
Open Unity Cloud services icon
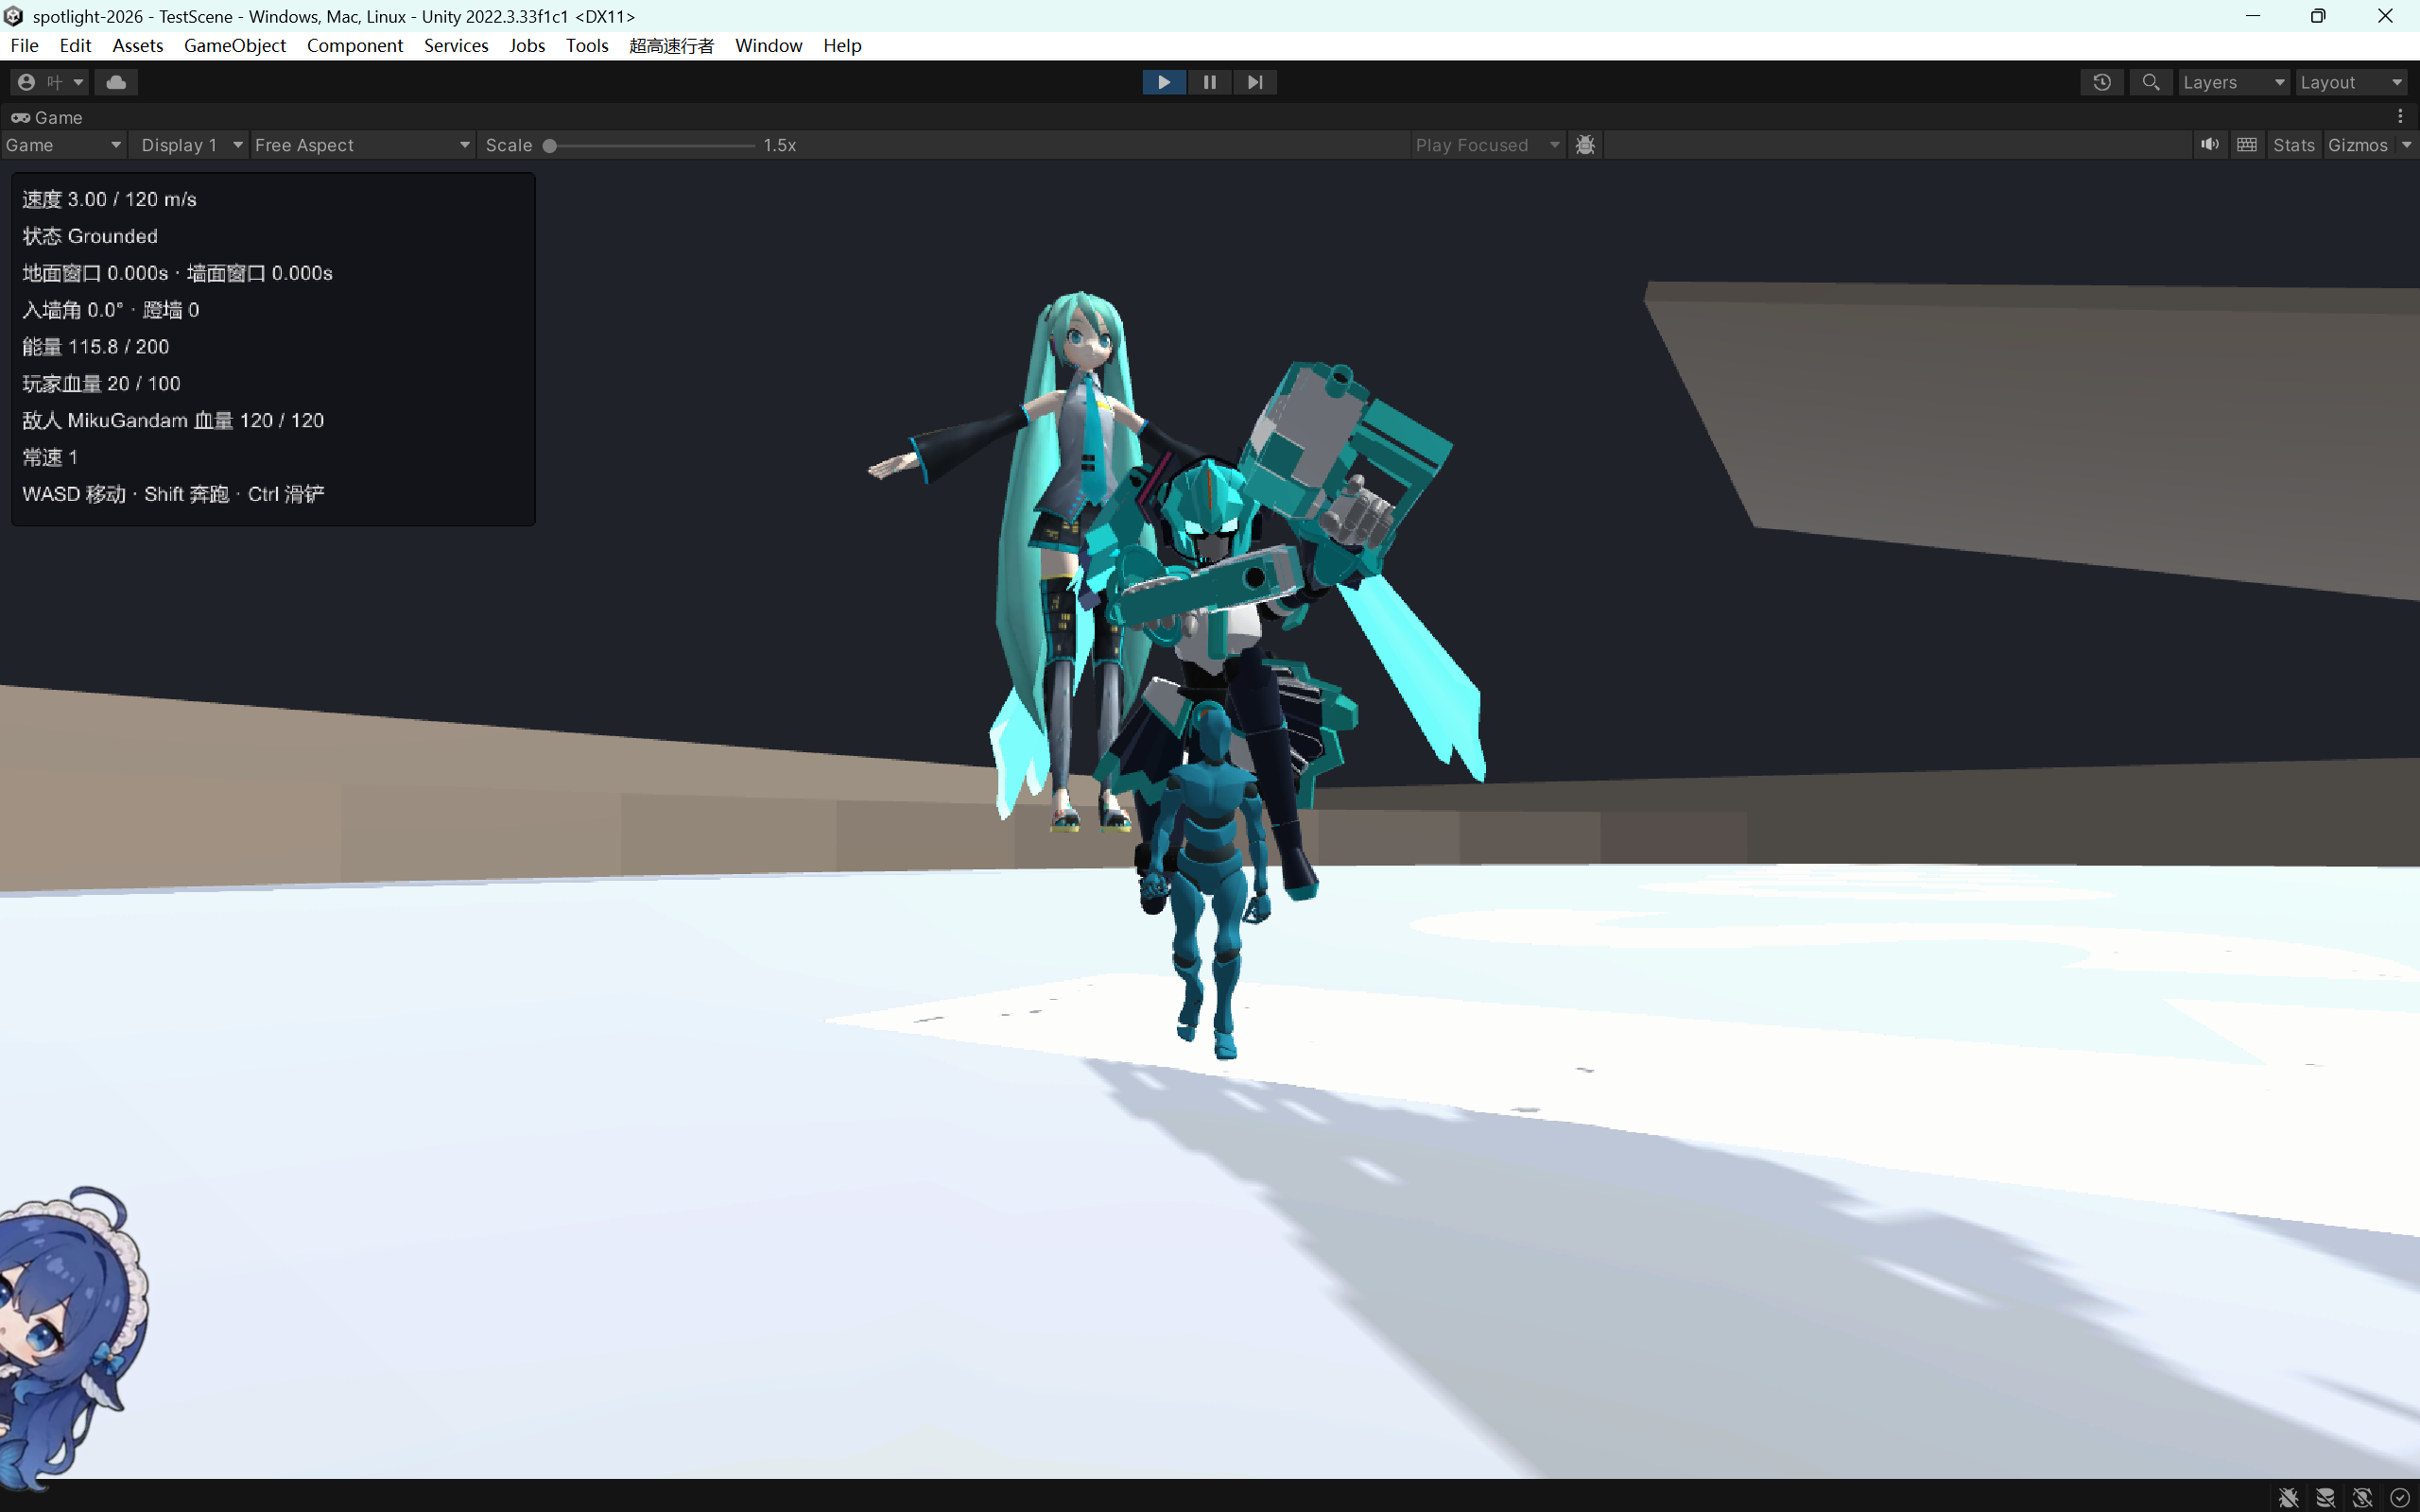116,82
